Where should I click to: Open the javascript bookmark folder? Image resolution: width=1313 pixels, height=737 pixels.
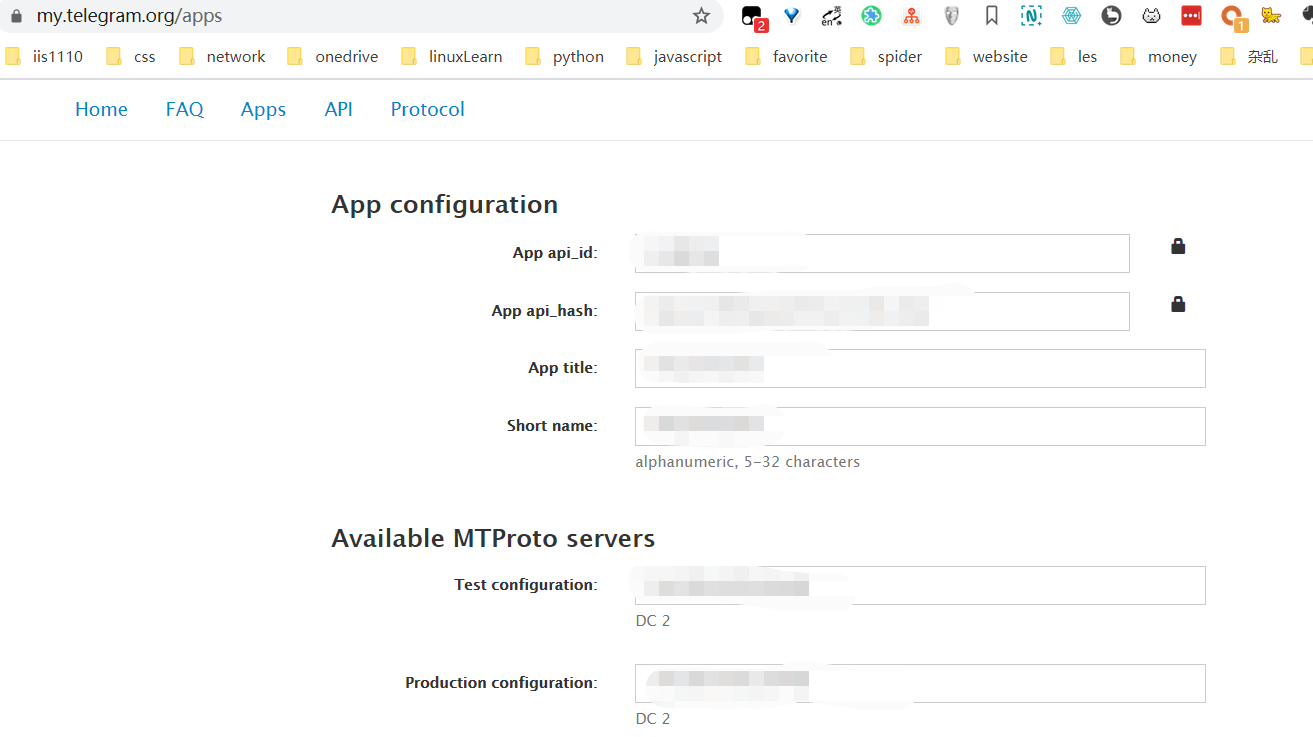click(674, 57)
